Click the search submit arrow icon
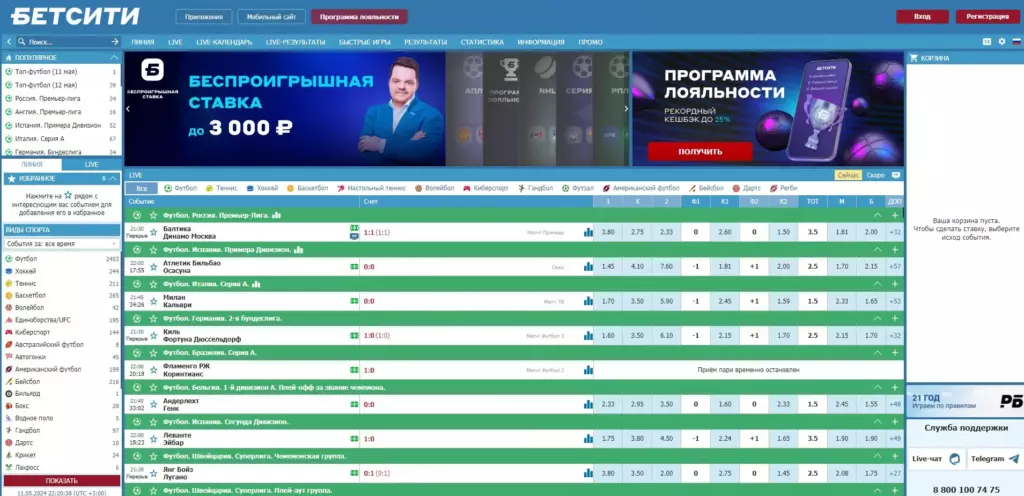The image size is (1024, 496). (x=115, y=41)
